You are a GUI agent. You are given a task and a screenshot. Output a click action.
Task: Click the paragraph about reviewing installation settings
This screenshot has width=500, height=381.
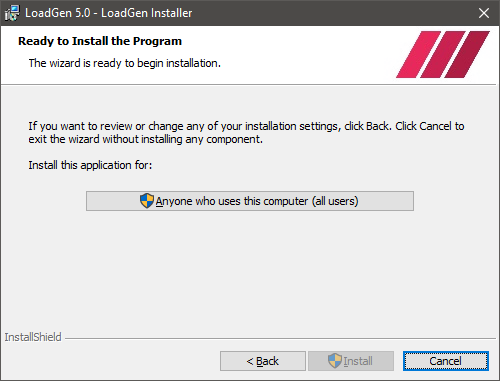pos(246,133)
